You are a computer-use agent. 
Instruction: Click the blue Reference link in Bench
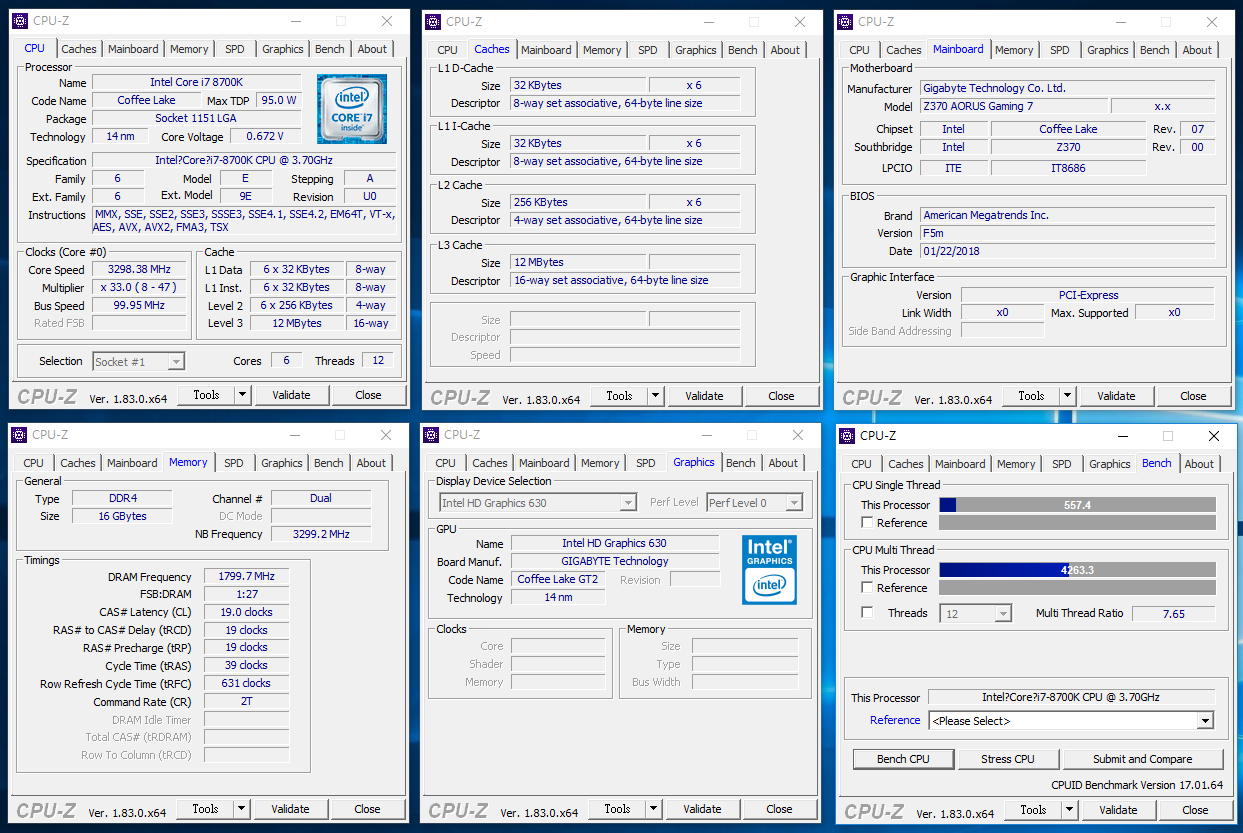coord(895,720)
